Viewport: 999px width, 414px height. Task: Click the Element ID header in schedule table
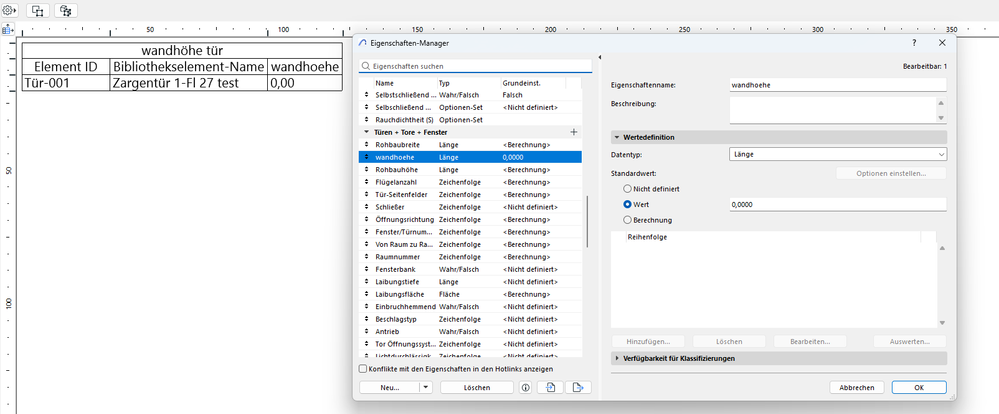coord(66,66)
